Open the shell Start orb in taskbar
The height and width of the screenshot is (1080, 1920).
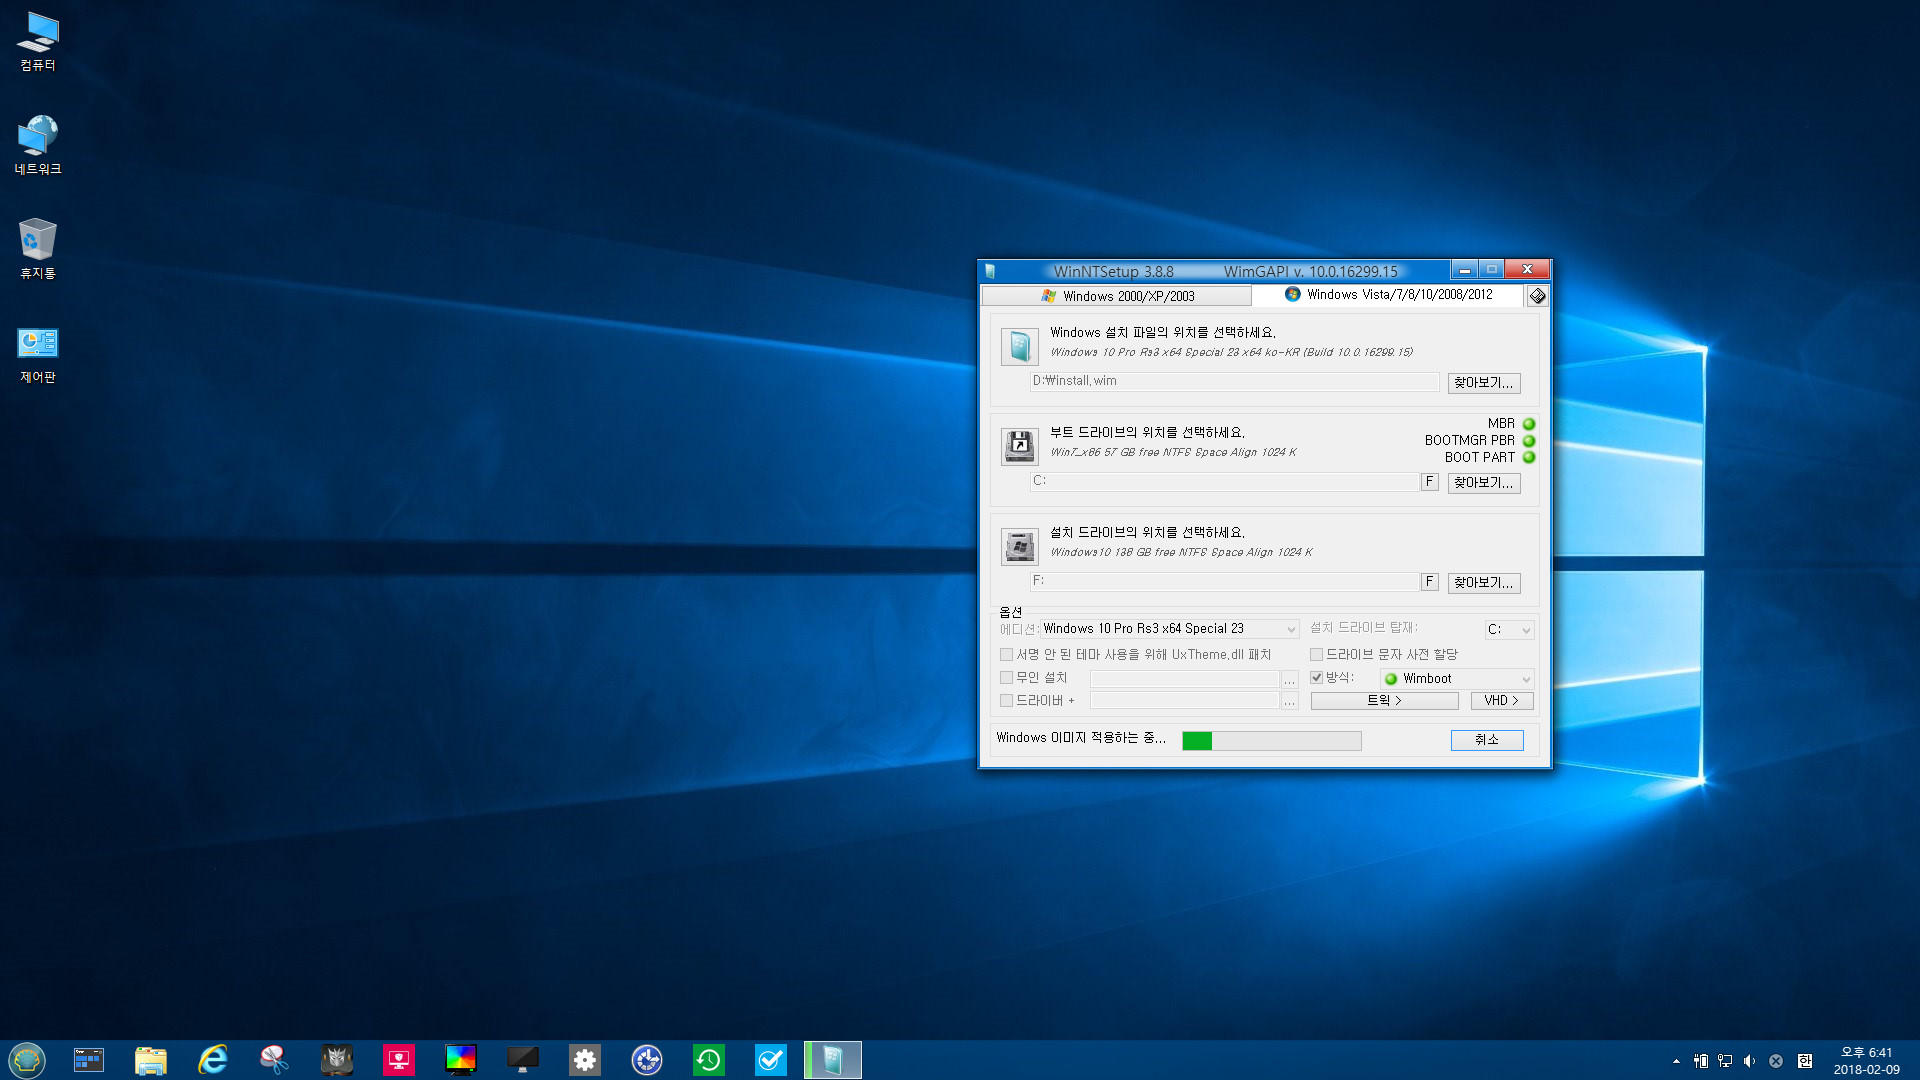point(27,1060)
